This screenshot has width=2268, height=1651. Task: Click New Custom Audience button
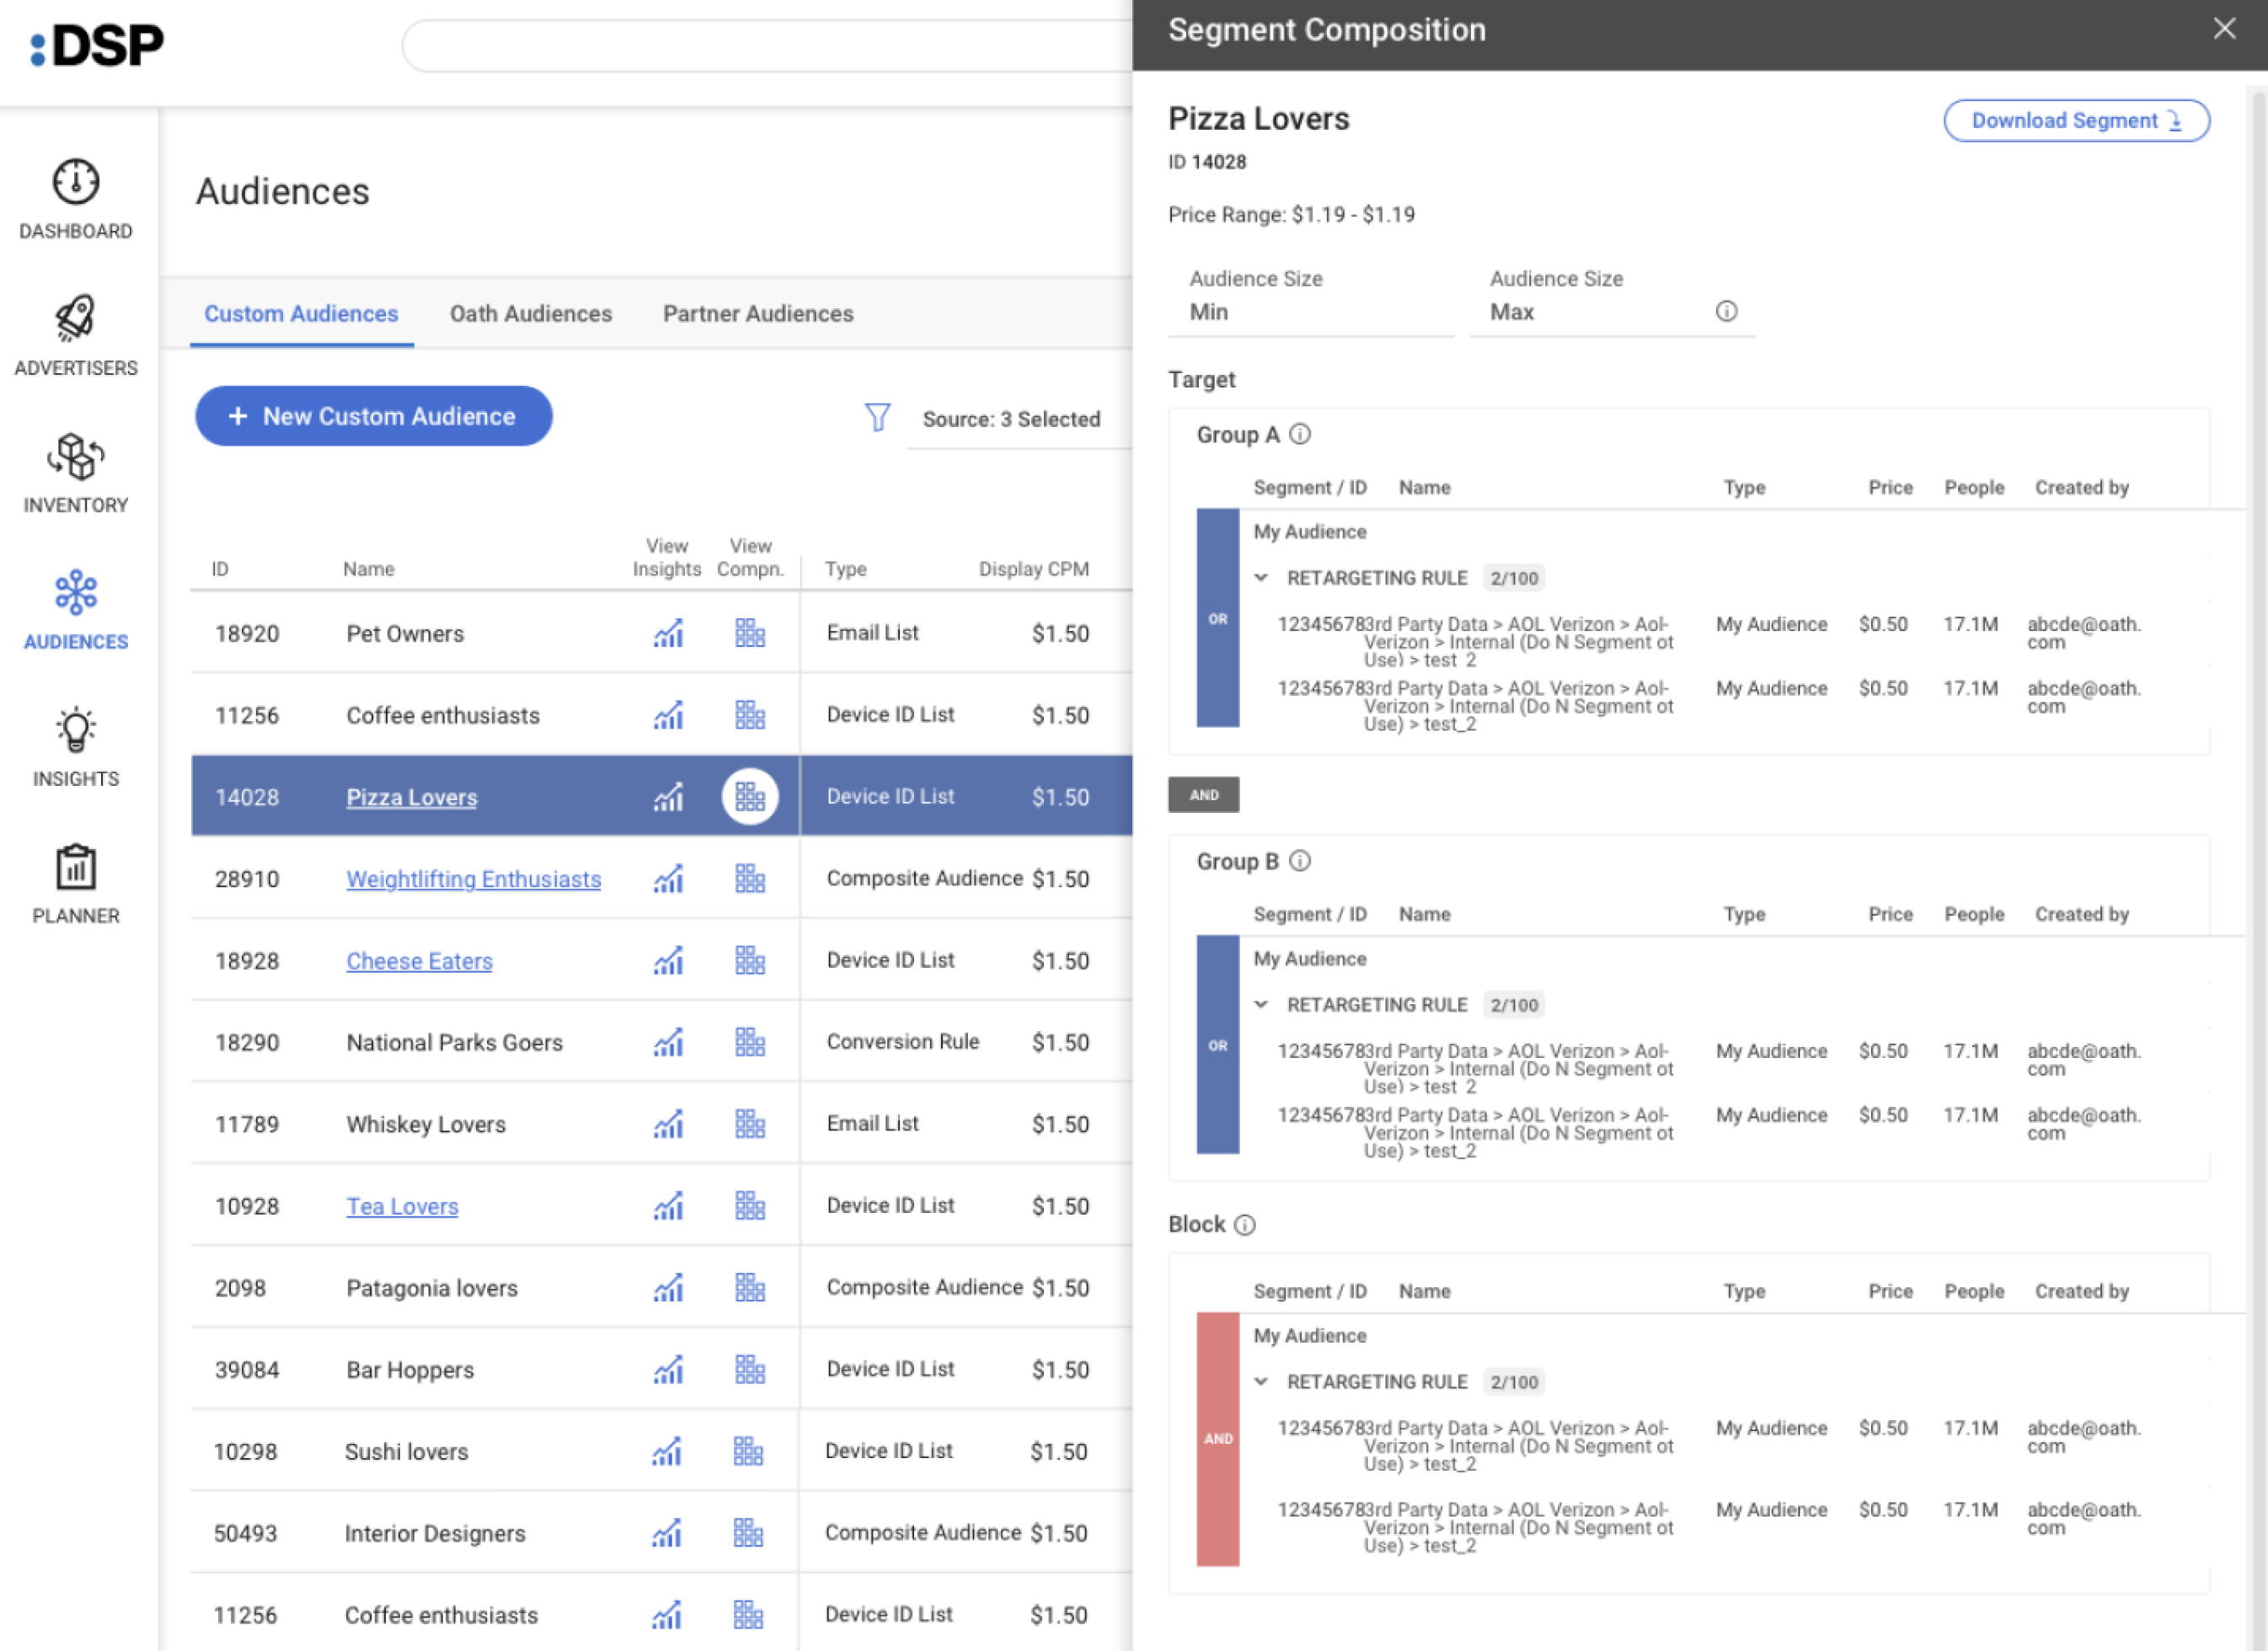373,416
